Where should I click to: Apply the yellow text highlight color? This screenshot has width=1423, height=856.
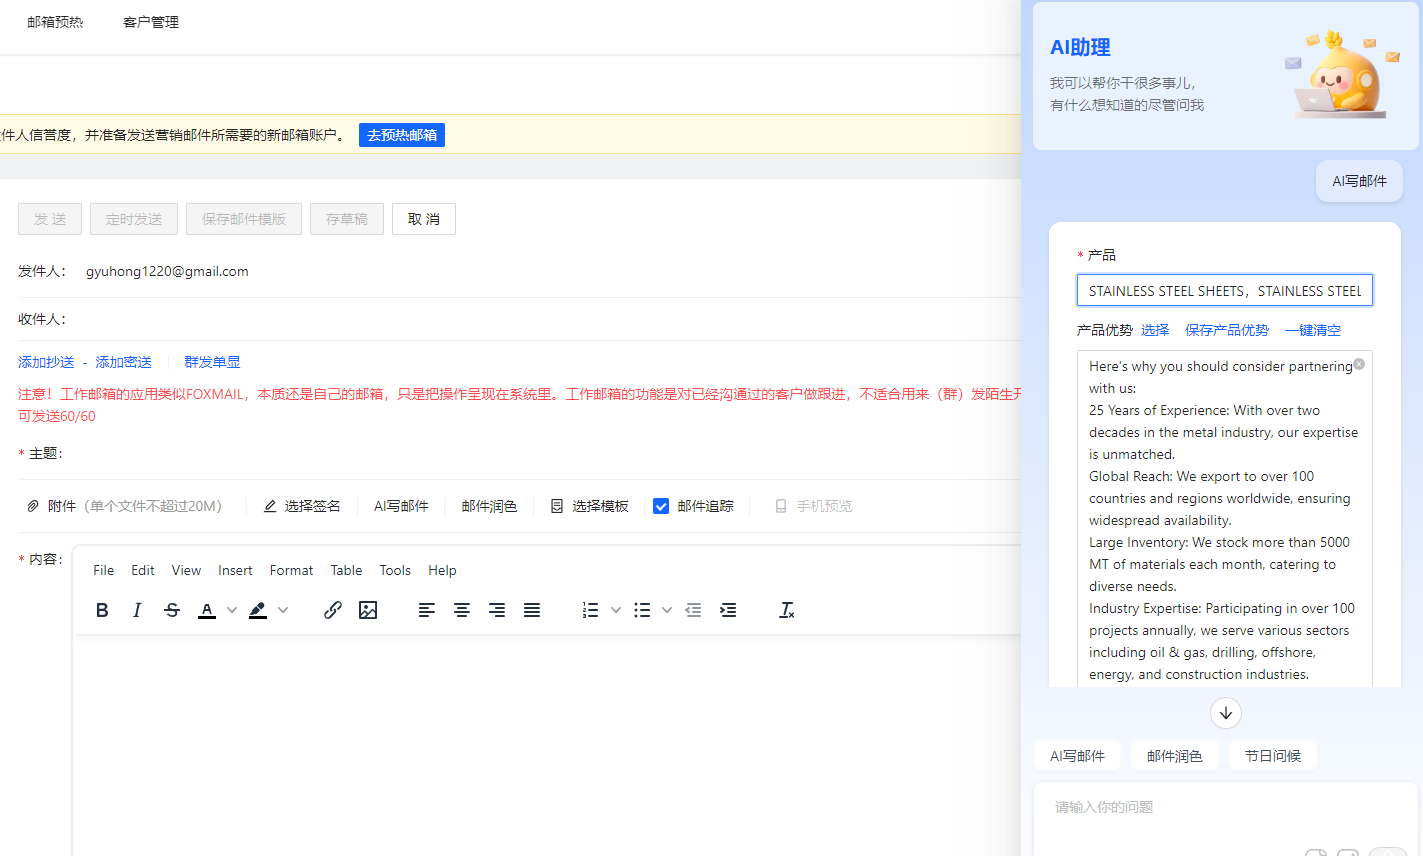pyautogui.click(x=258, y=610)
